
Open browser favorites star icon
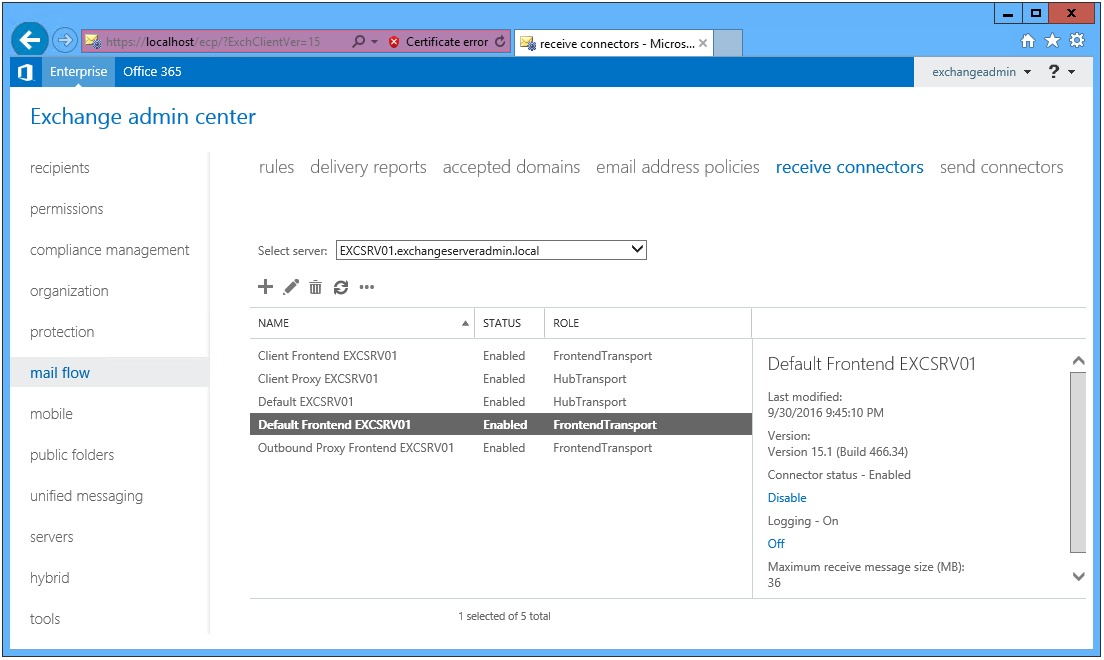pos(1053,41)
